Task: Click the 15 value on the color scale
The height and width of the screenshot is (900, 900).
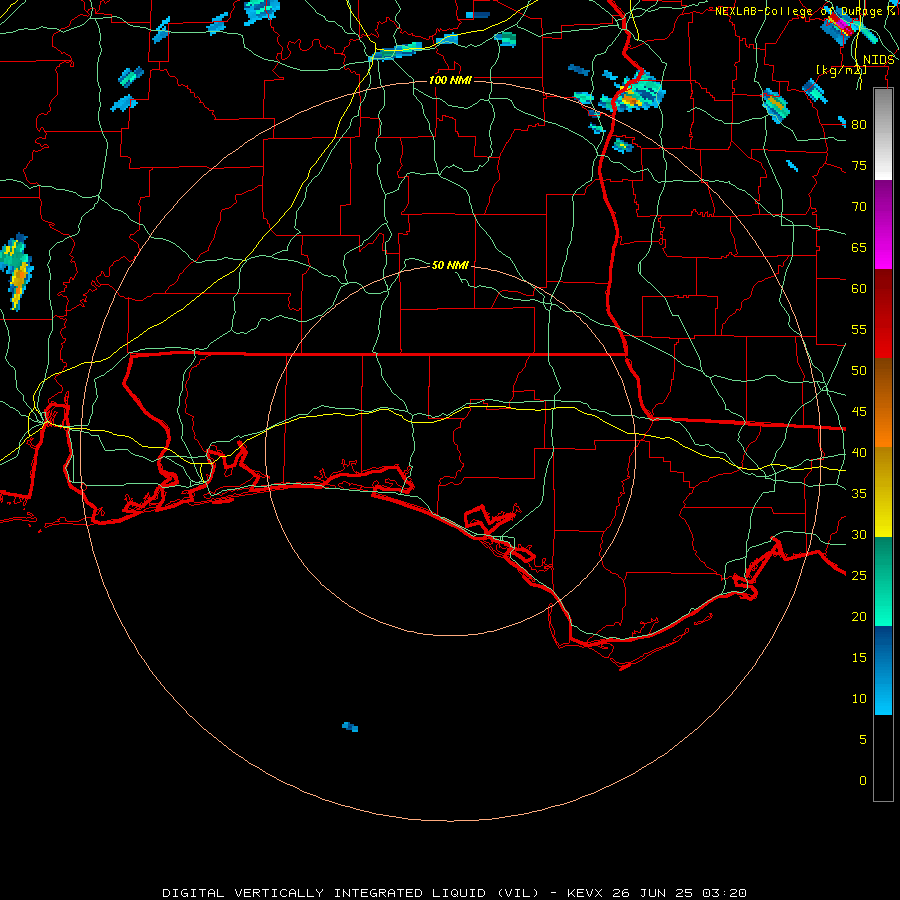Action: point(859,657)
